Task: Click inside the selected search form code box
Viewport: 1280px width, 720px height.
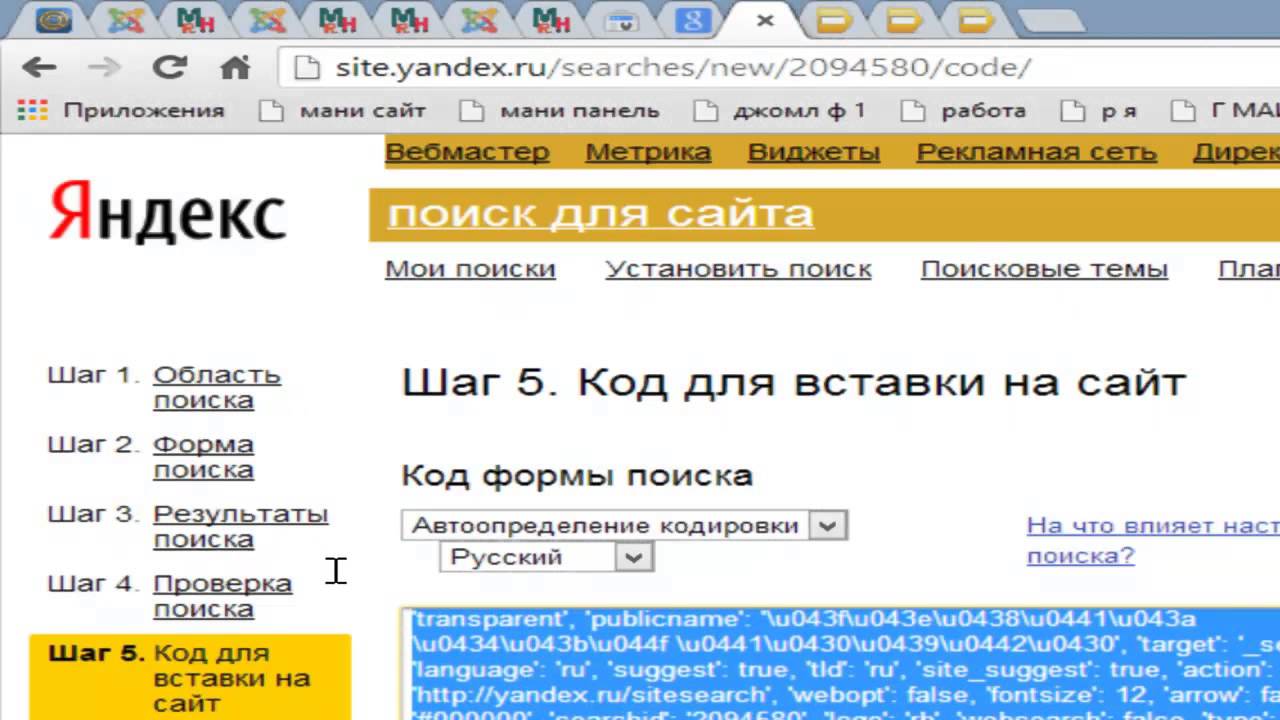Action: (841, 663)
